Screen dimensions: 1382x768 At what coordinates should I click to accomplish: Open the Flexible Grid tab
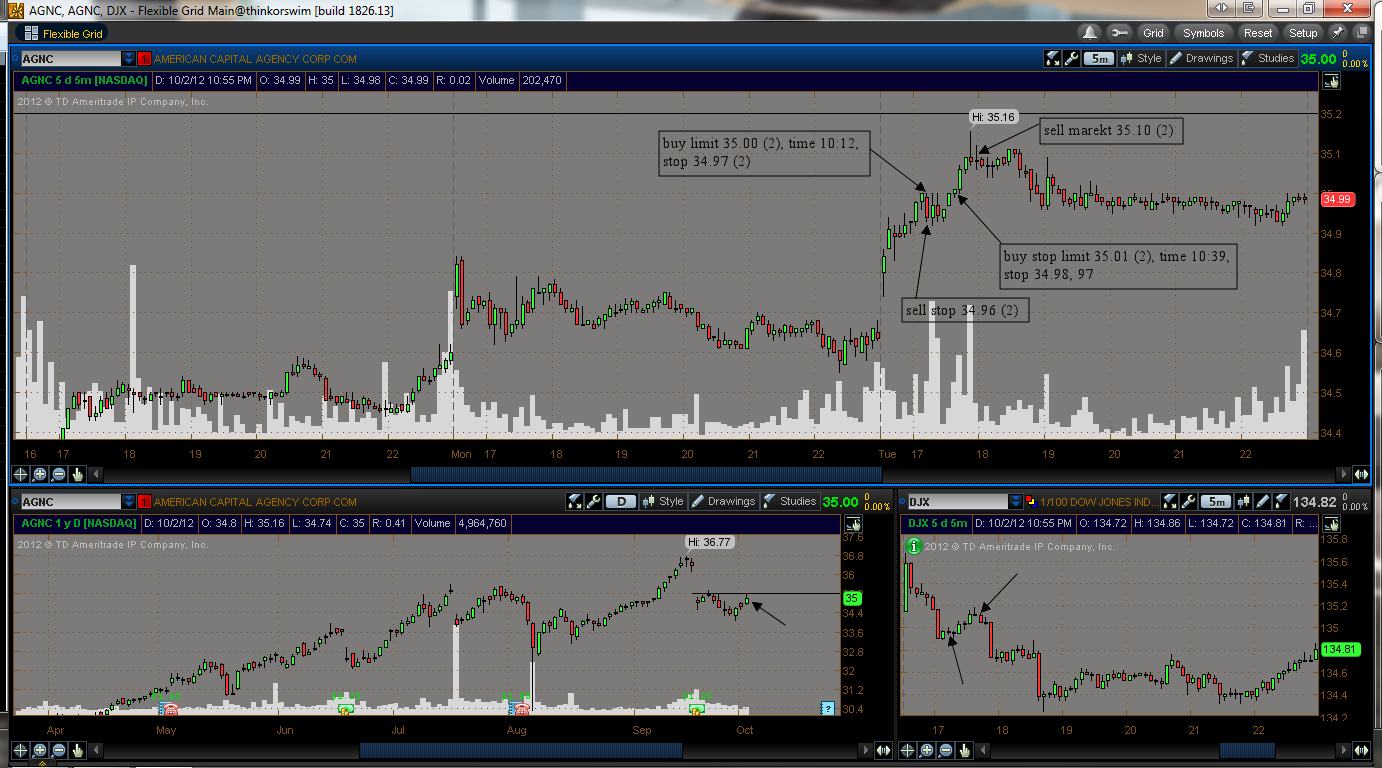(66, 33)
